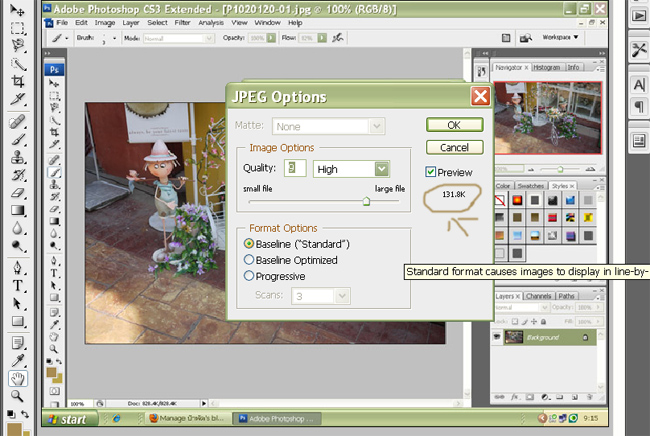Select the Lasso tool in the inner narrow toolbar
This screenshot has height=436, width=650.
(54, 108)
